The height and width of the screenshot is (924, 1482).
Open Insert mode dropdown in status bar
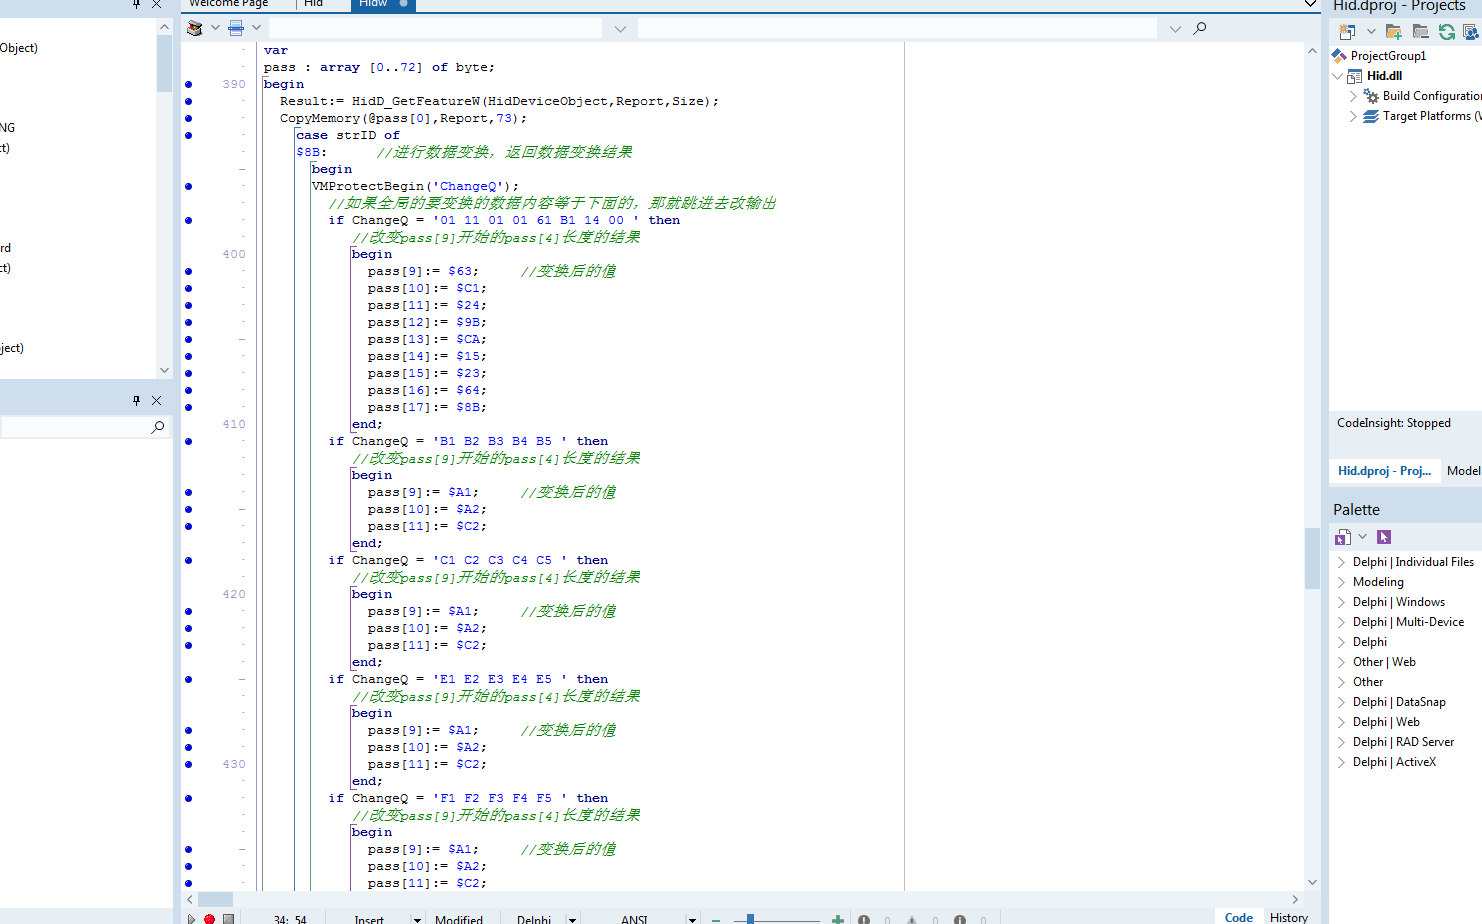pyautogui.click(x=417, y=920)
